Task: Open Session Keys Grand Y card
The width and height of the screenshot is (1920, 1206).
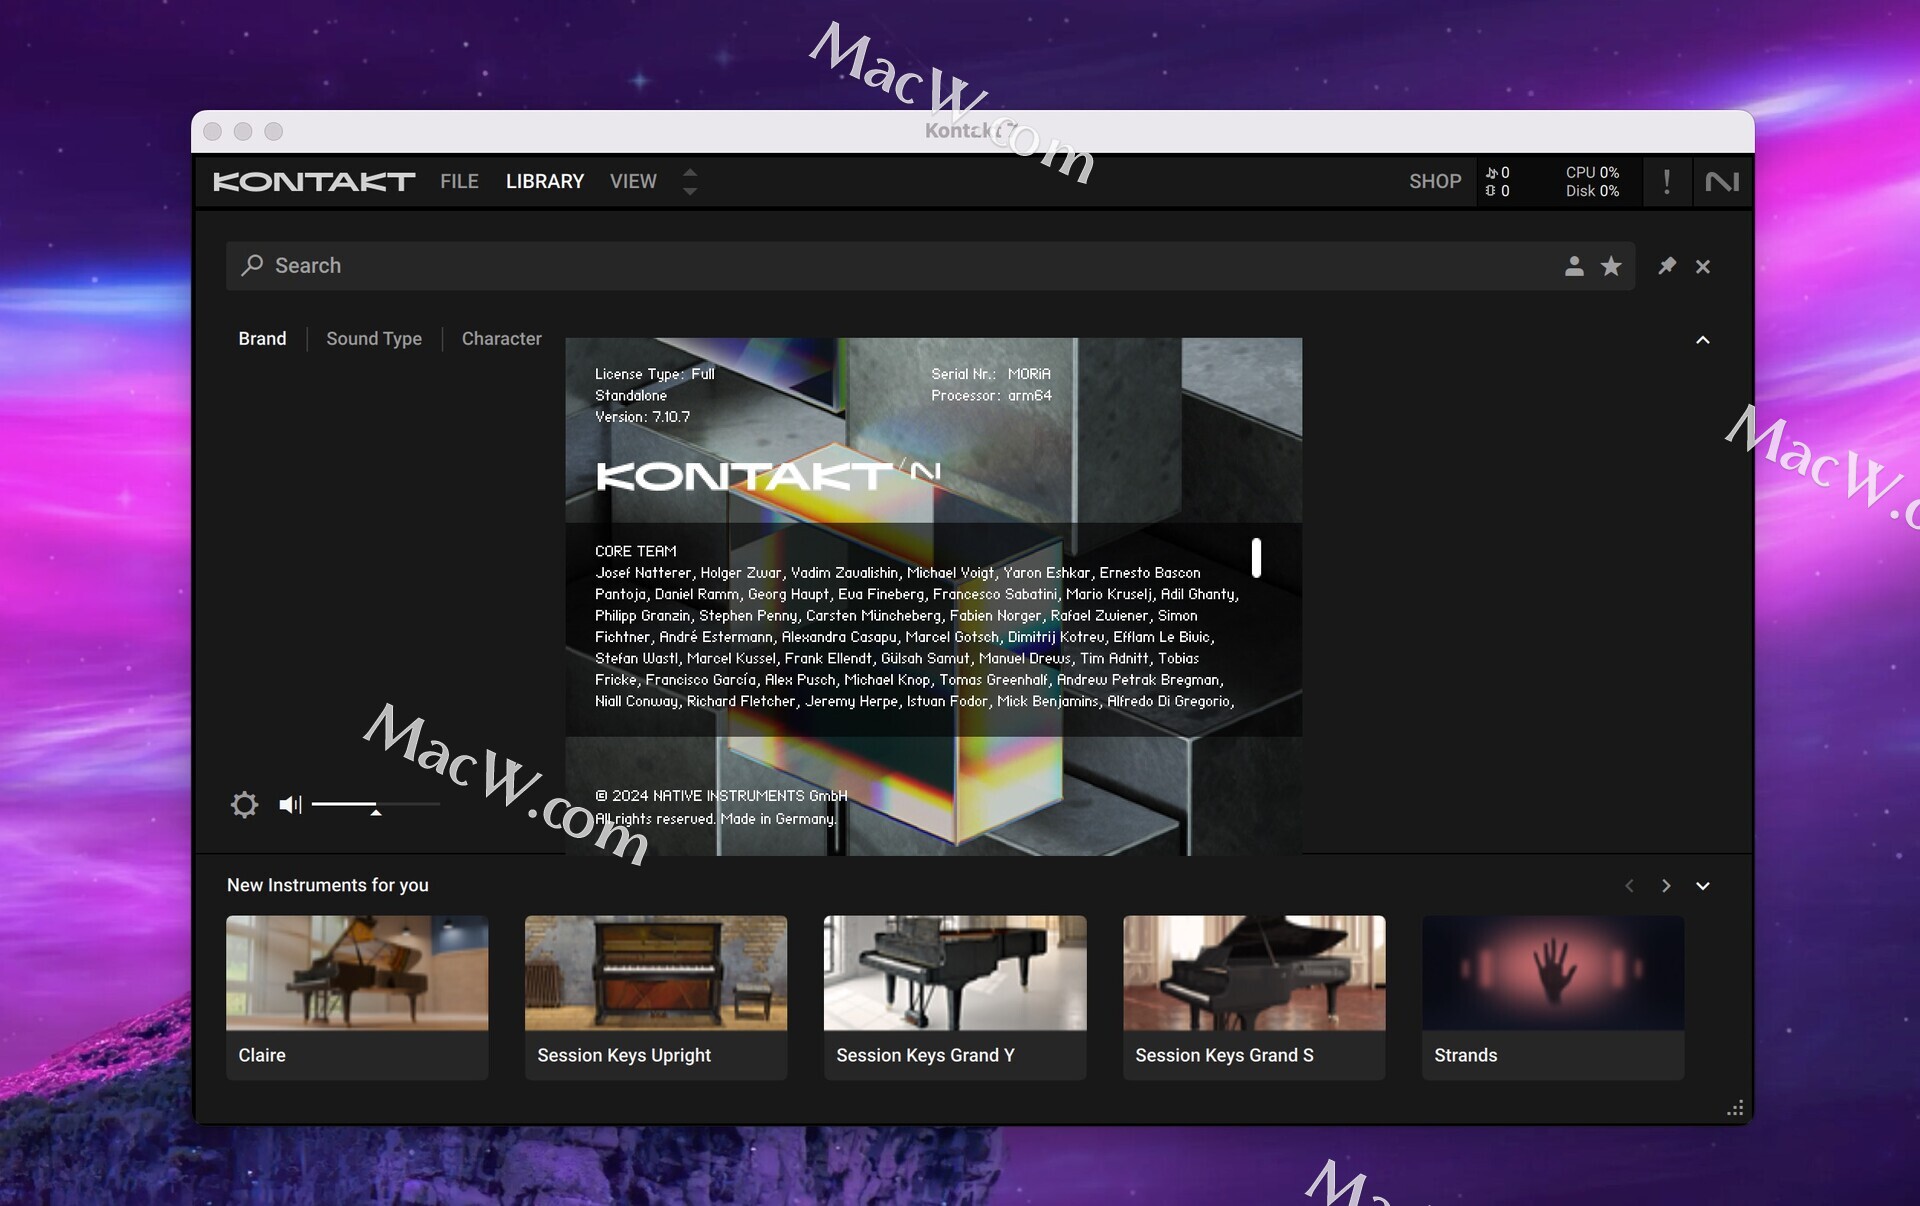Action: pos(955,997)
